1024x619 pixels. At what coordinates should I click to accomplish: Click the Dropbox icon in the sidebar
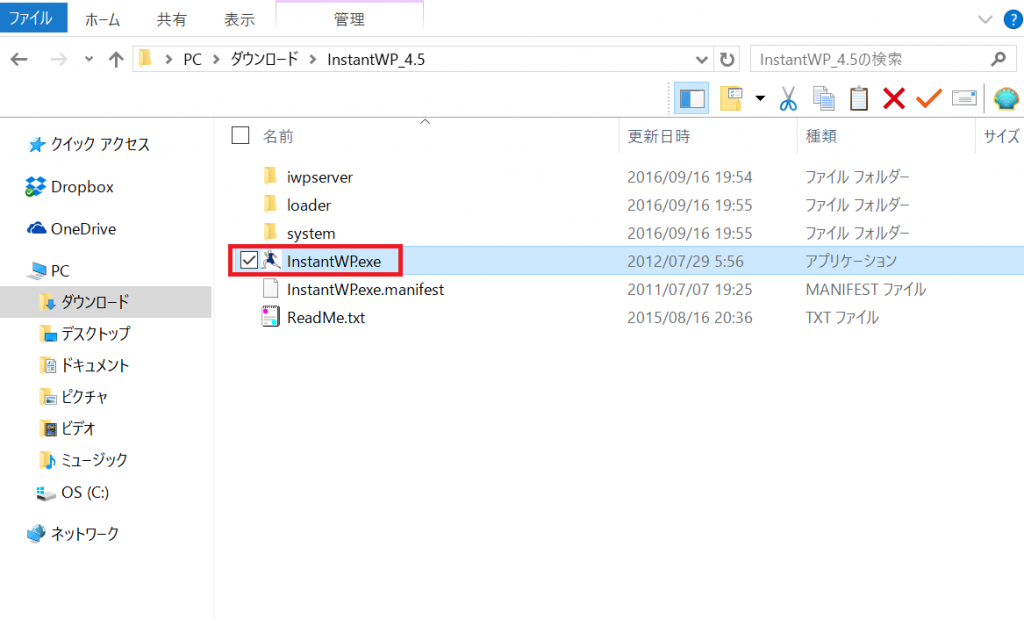tap(35, 187)
